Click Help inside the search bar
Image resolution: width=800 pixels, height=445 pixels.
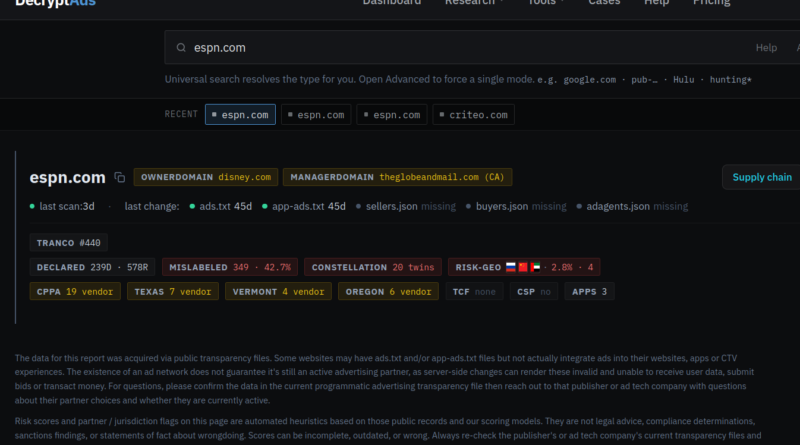766,47
